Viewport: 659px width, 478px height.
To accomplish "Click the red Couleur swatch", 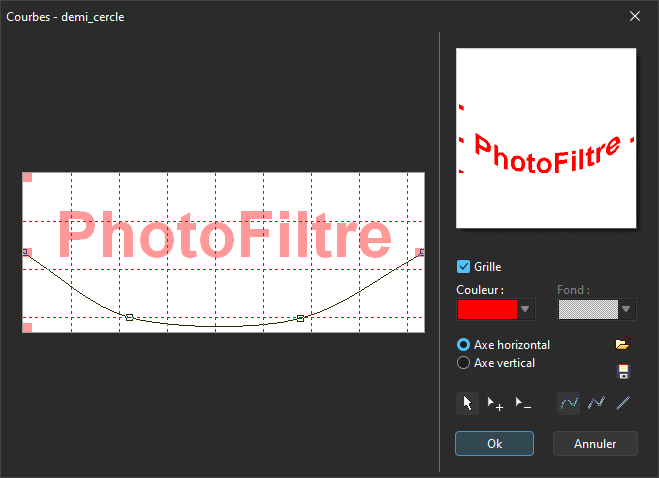I will click(x=487, y=309).
